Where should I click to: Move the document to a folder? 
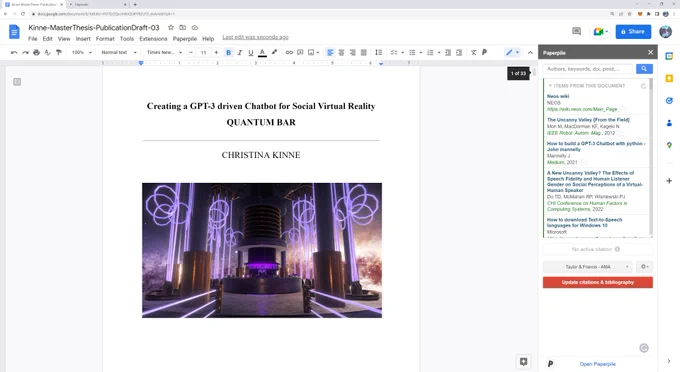pyautogui.click(x=183, y=27)
